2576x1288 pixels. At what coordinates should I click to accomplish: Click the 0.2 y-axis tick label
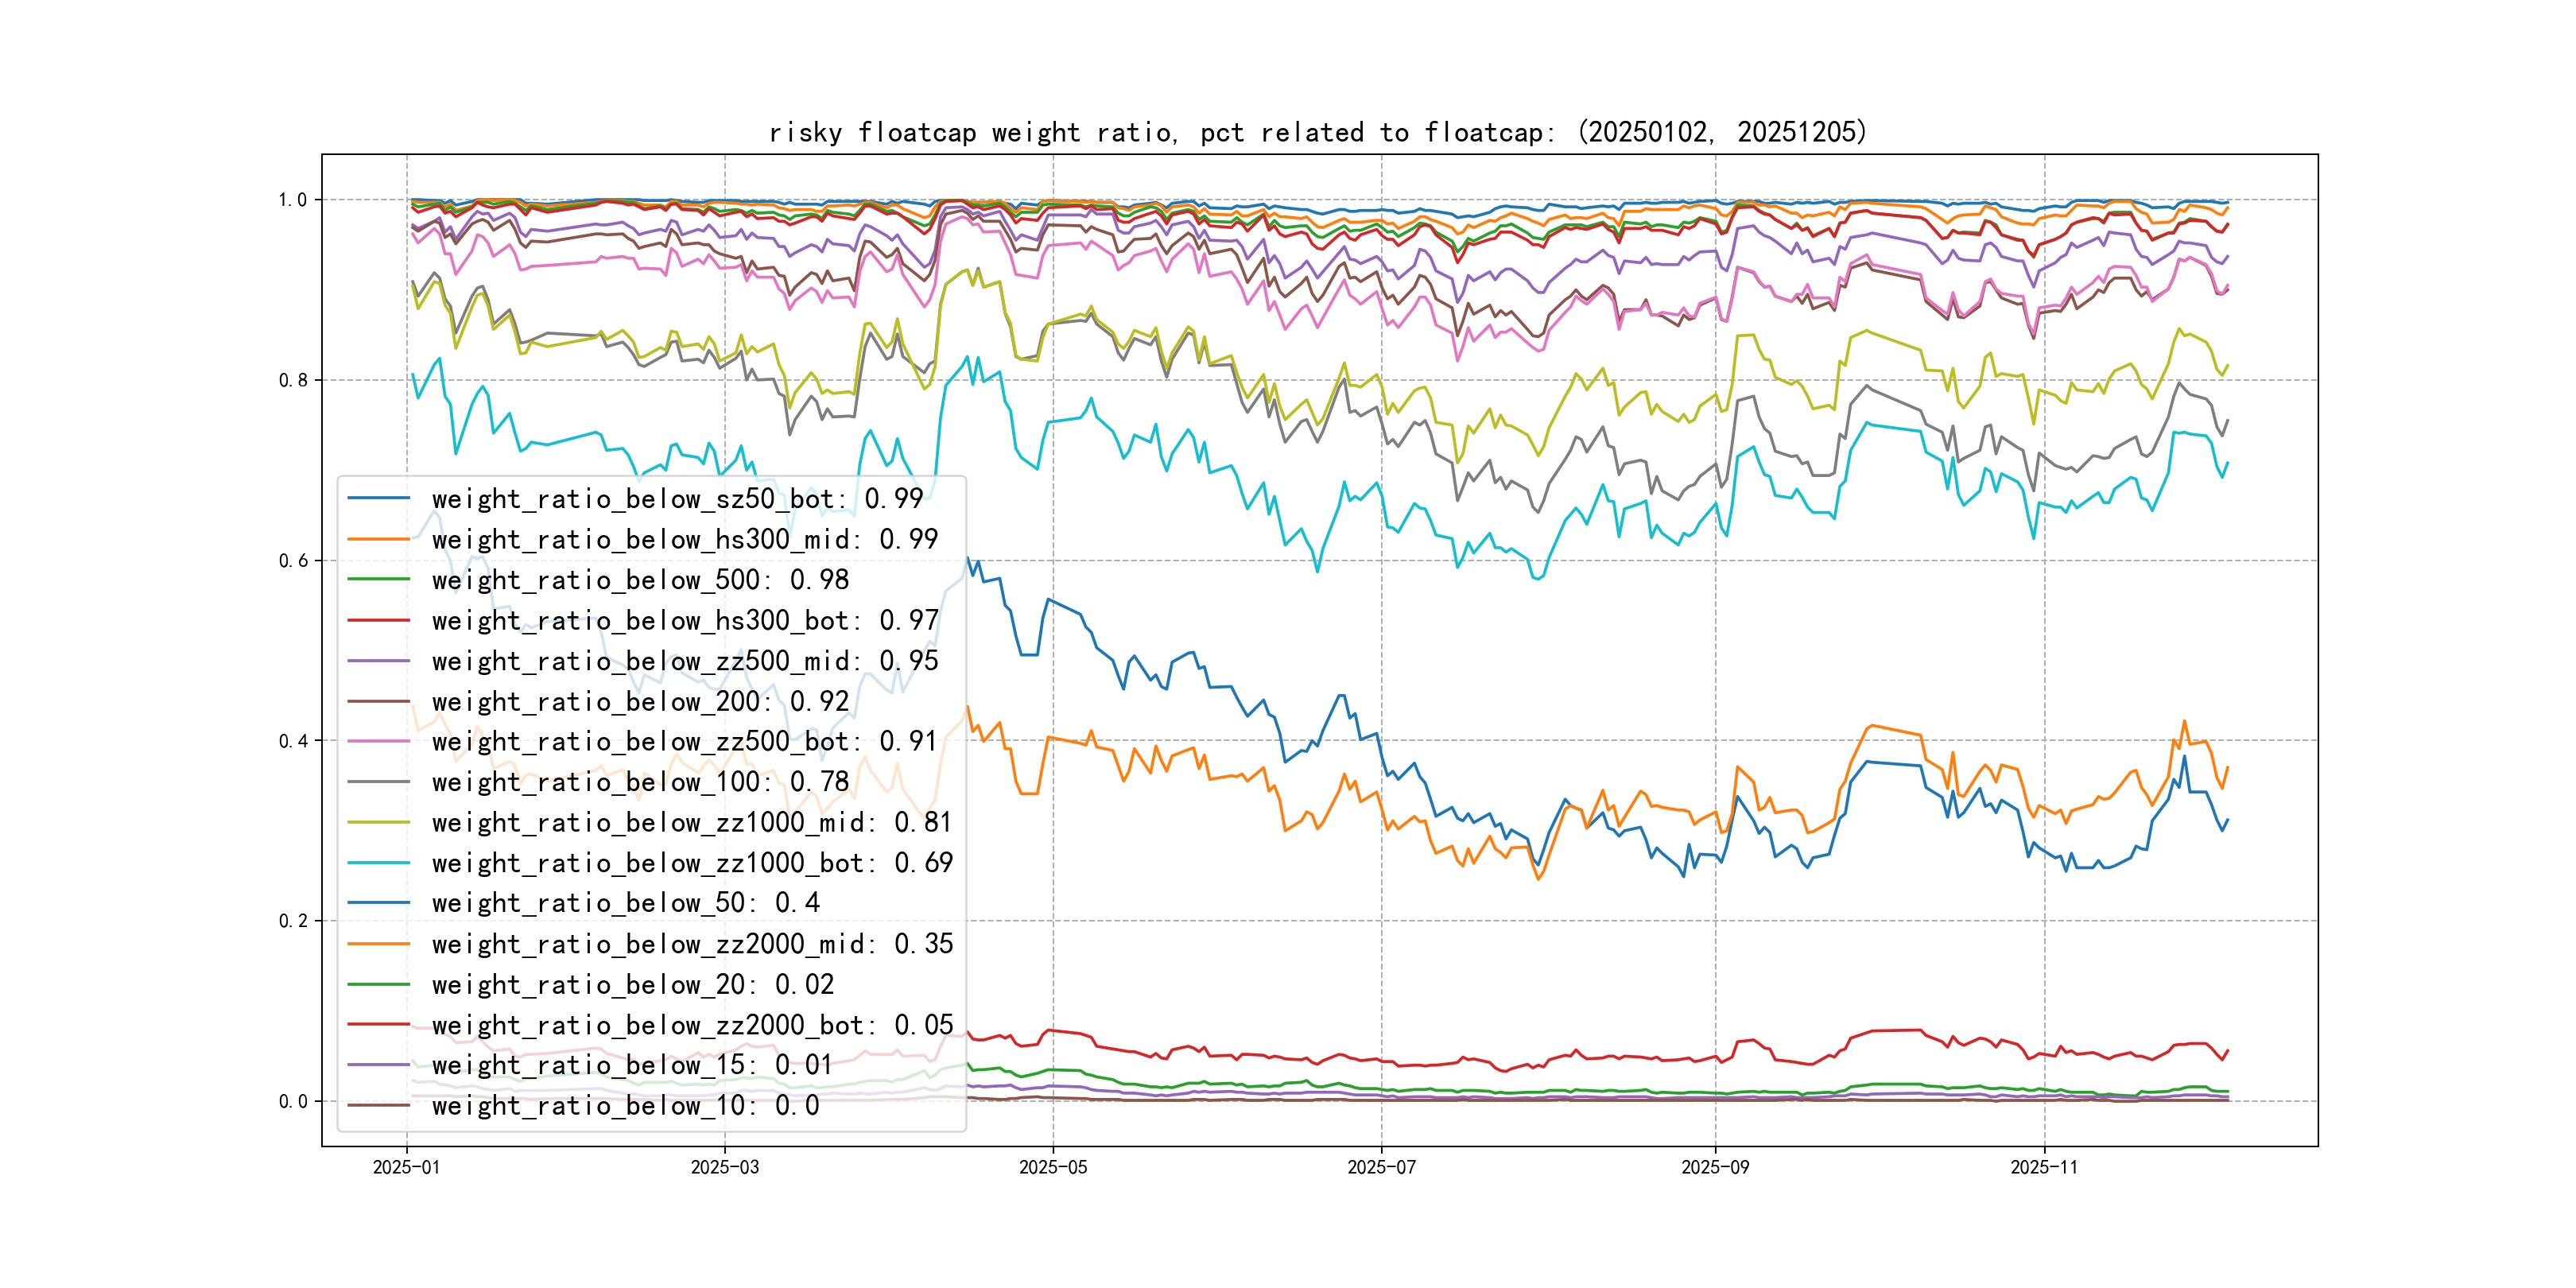293,921
